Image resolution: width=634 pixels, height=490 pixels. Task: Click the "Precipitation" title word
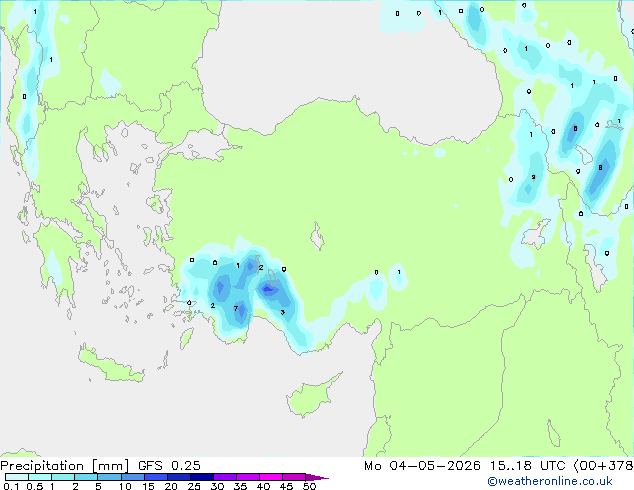tap(42, 466)
